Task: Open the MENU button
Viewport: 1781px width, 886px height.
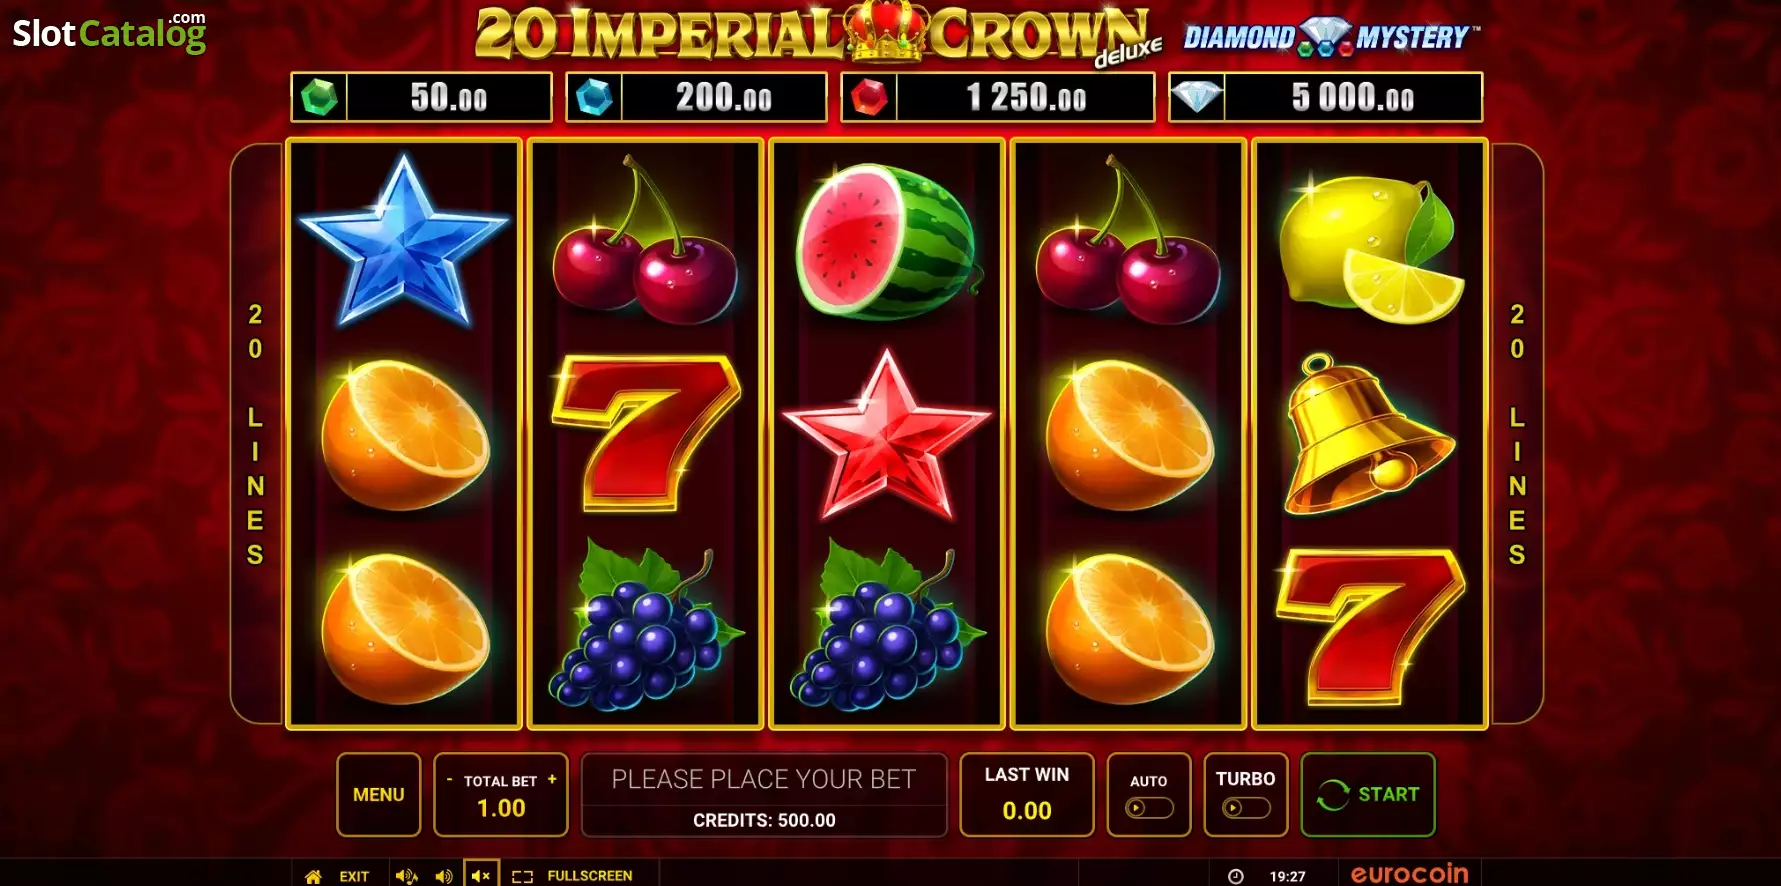Action: tap(379, 794)
